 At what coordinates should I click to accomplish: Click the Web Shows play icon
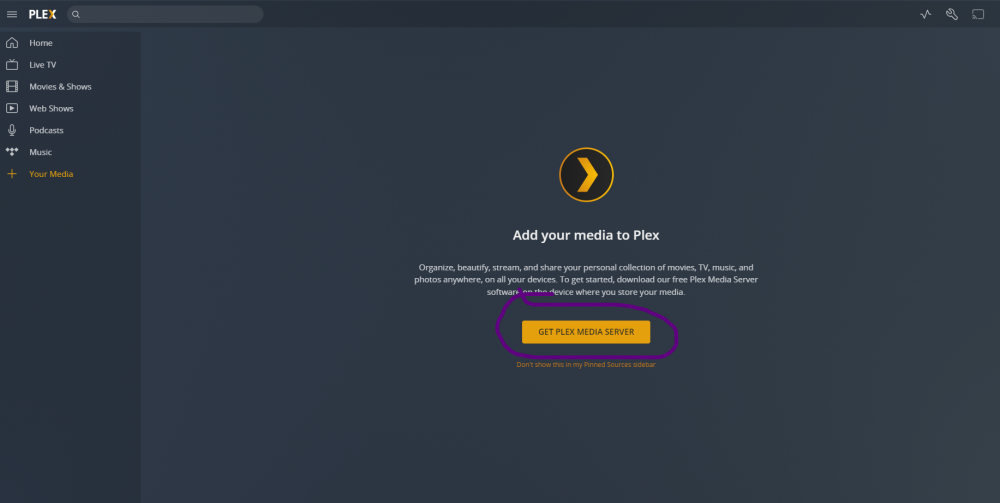point(12,108)
